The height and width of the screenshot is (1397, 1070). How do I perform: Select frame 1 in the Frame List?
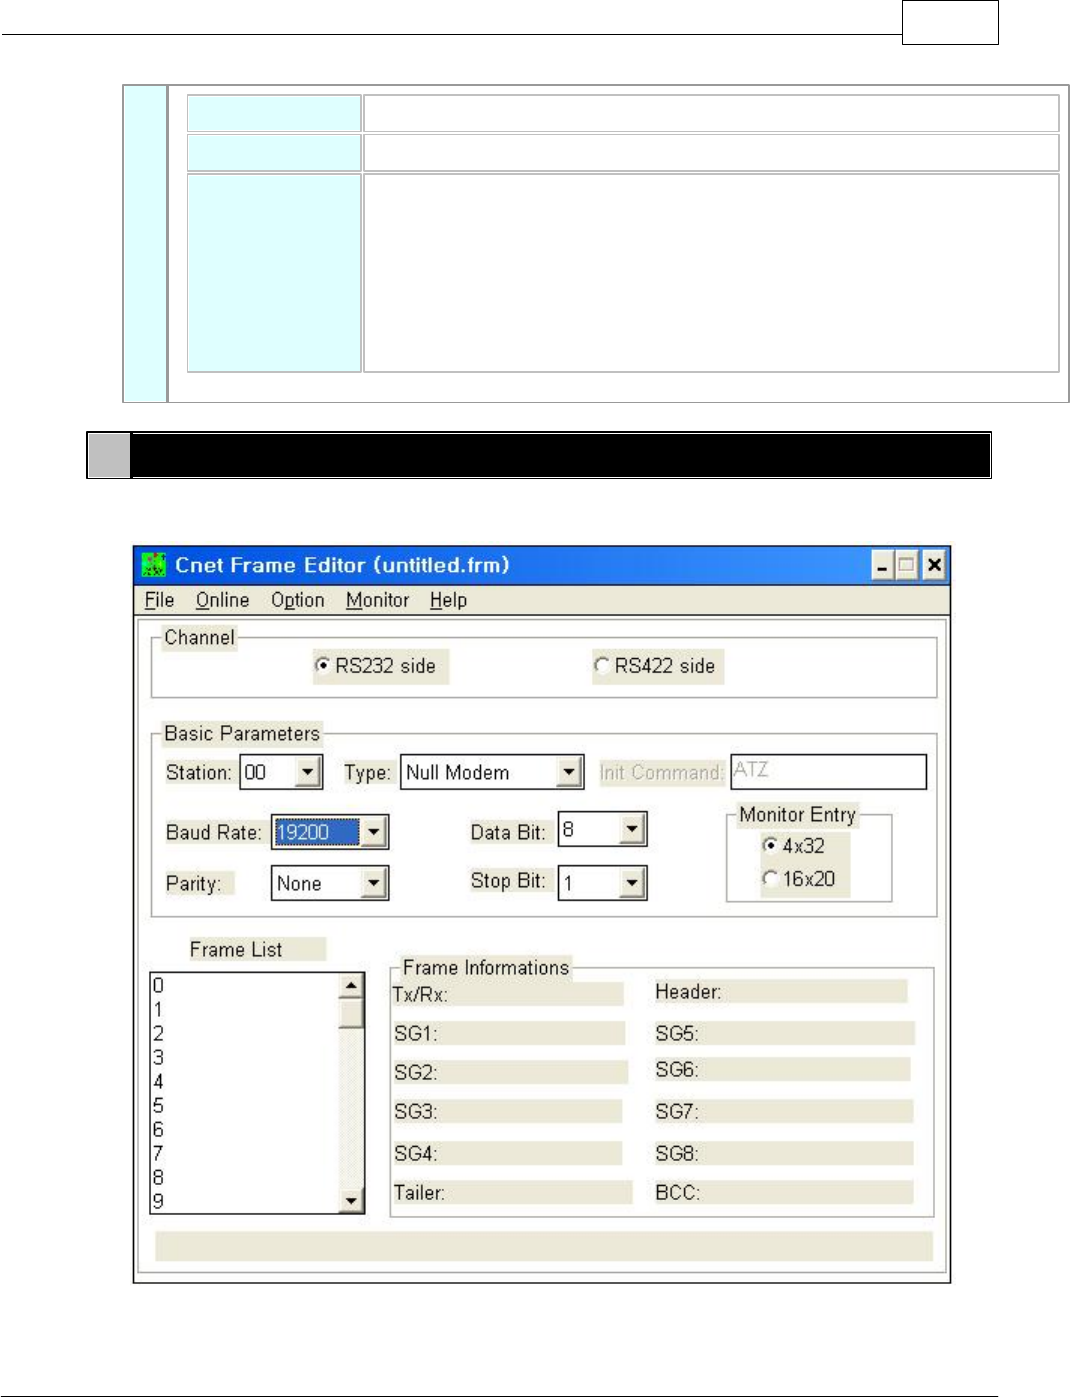click(158, 1010)
